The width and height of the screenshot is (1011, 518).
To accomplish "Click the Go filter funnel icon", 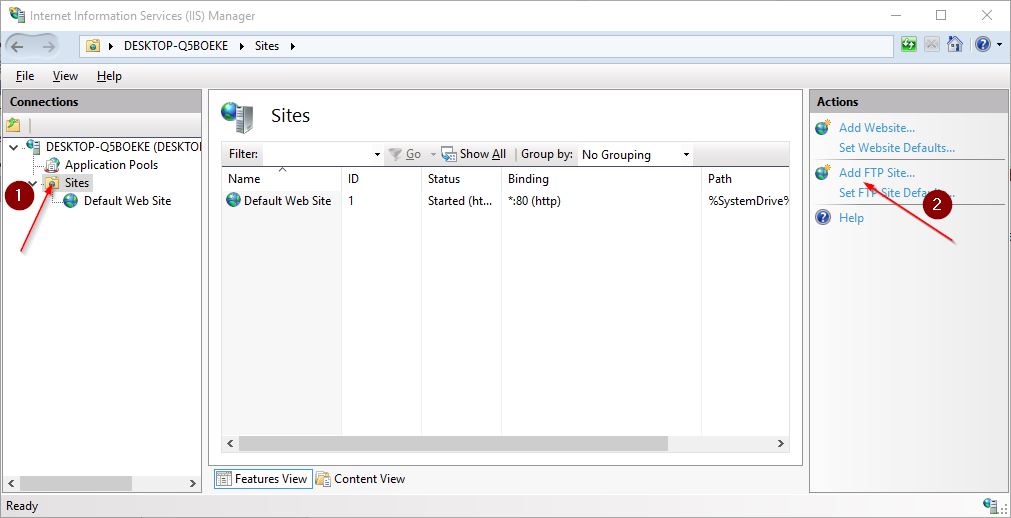I will [x=395, y=154].
